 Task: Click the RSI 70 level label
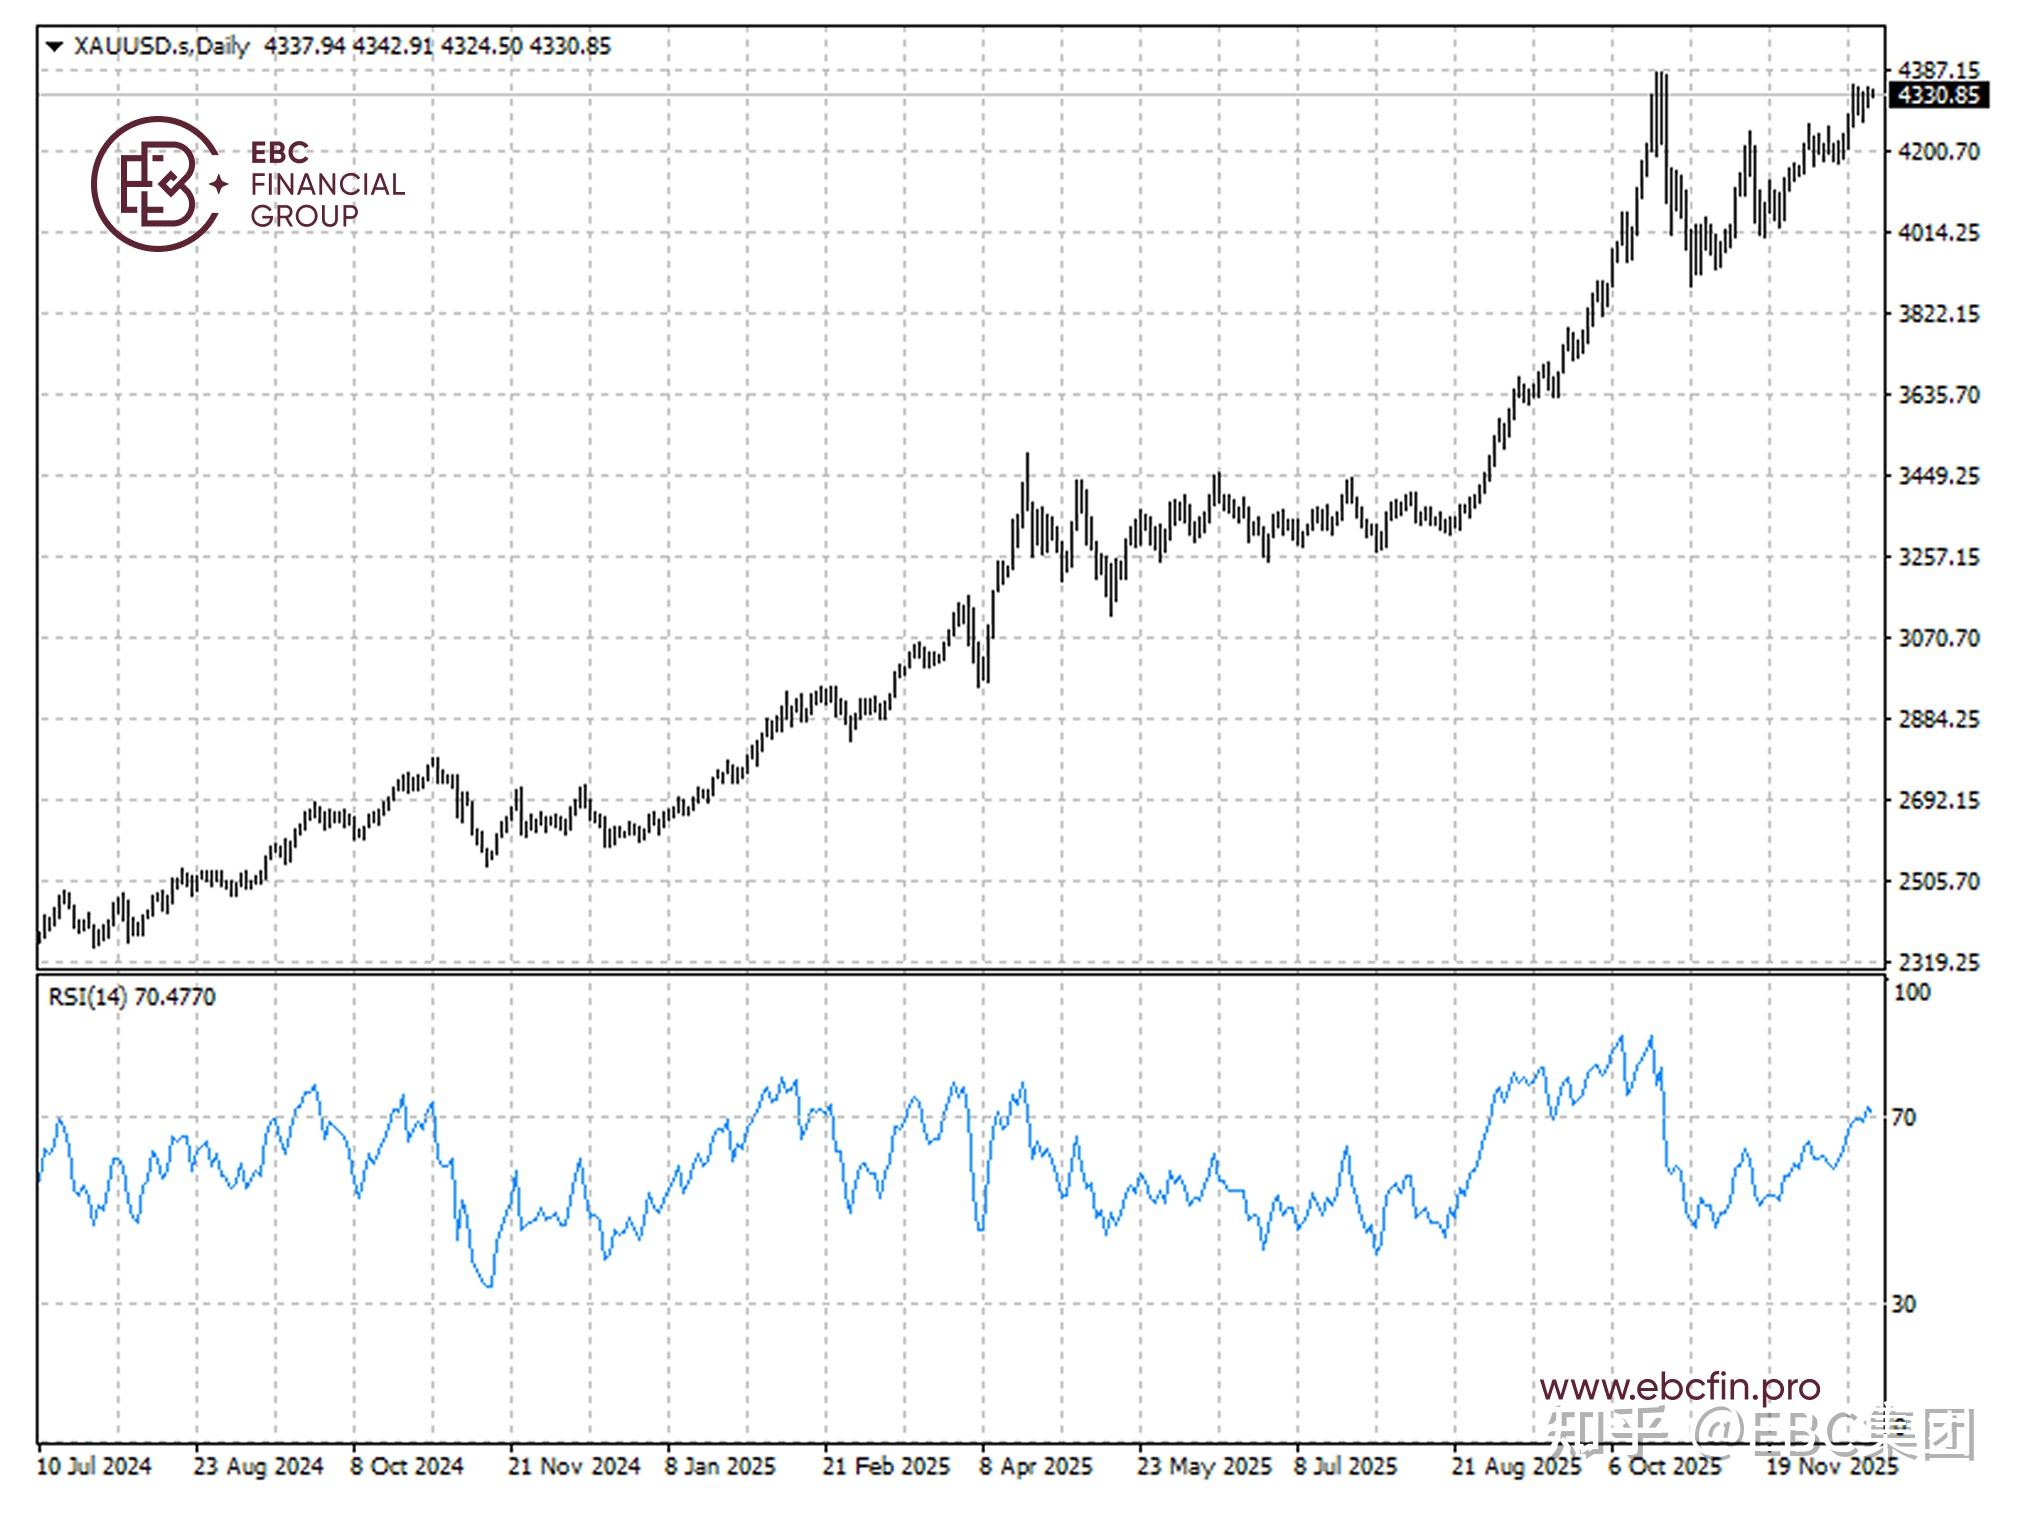[1904, 1117]
